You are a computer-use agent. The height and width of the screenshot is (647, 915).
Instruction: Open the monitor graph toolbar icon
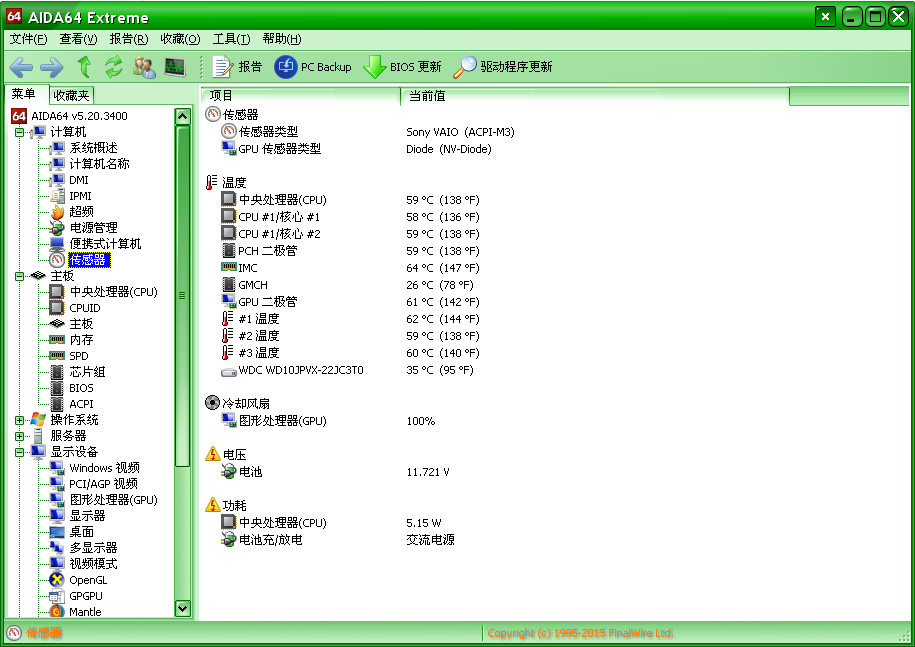[175, 67]
